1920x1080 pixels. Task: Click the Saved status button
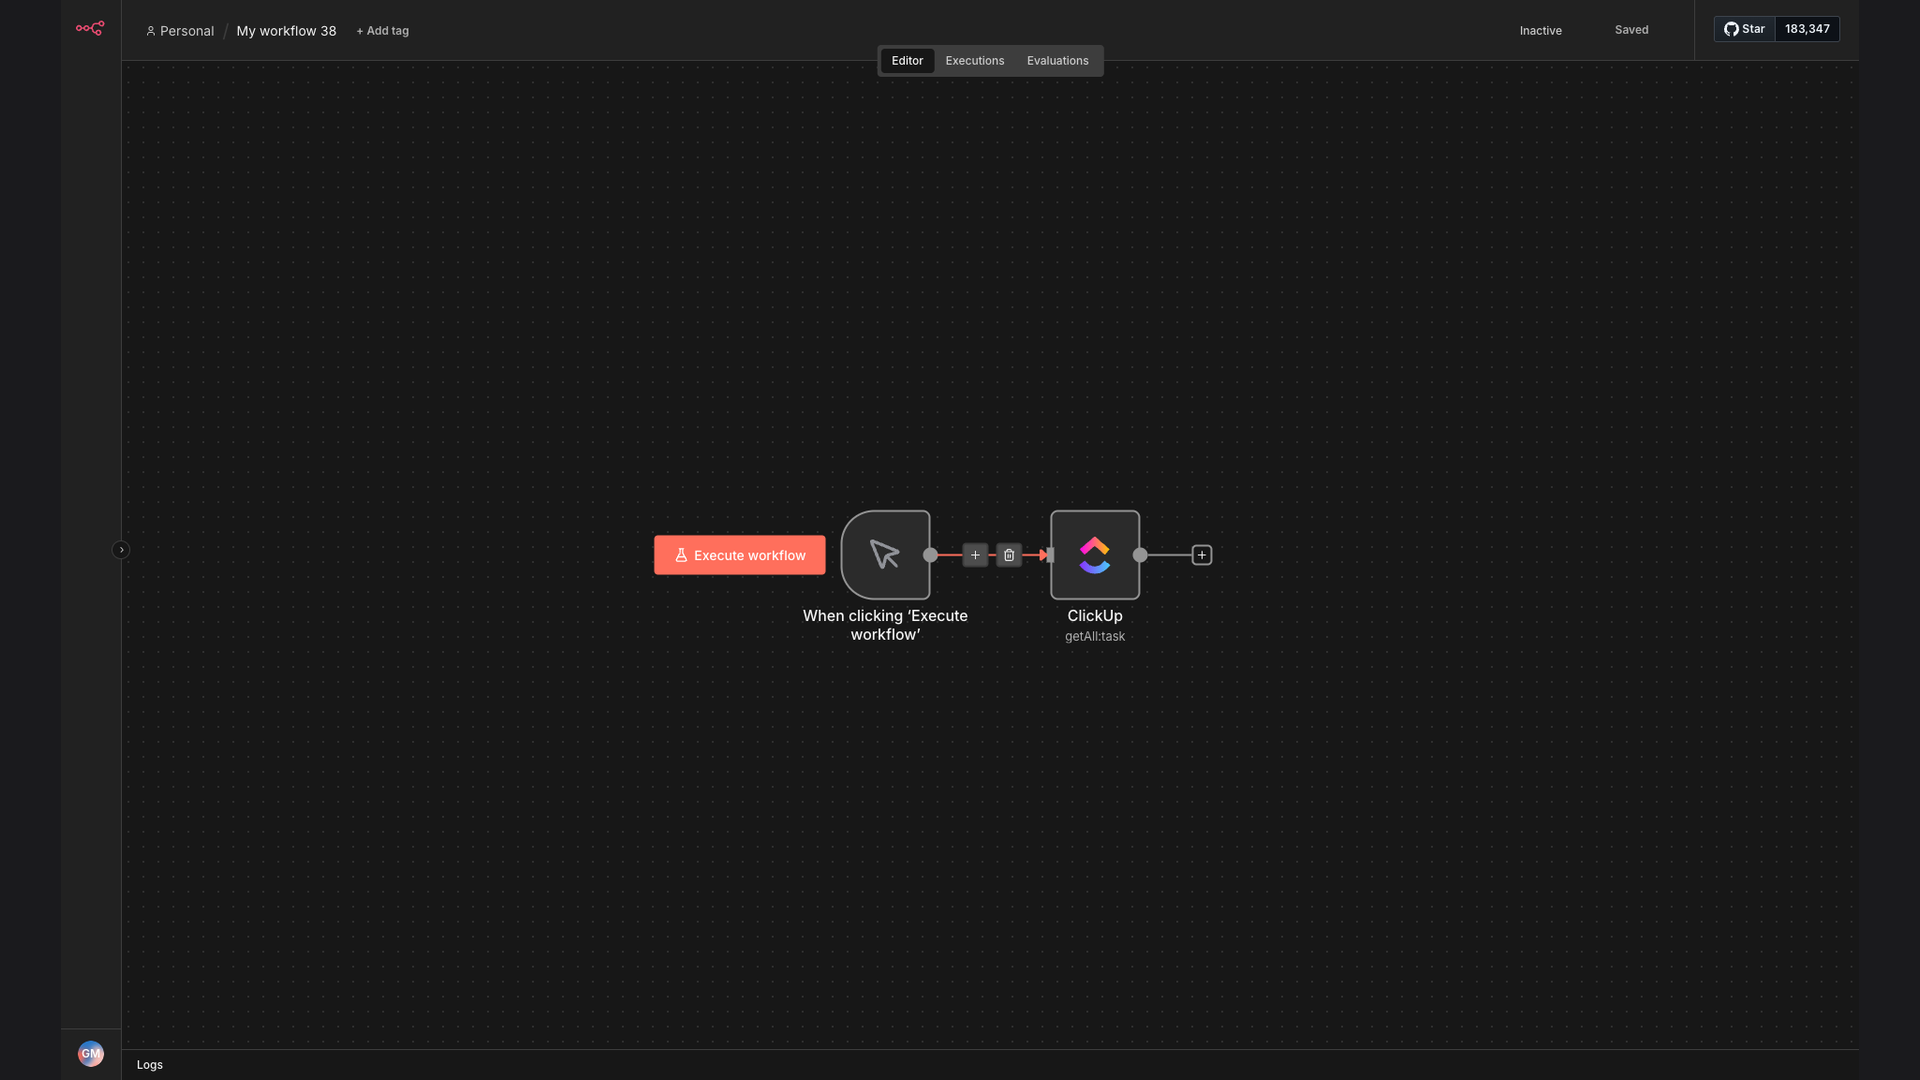[1631, 30]
